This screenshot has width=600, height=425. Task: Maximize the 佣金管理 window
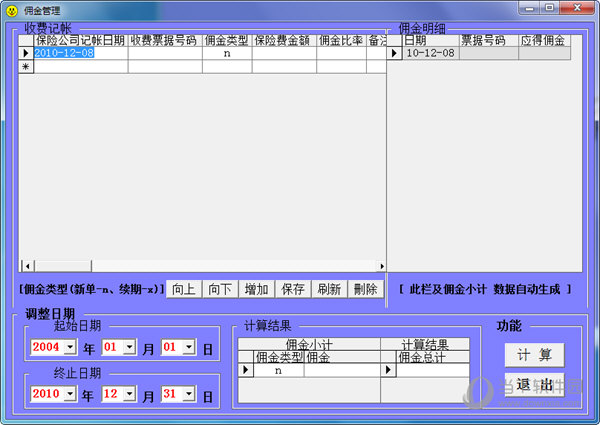[549, 8]
